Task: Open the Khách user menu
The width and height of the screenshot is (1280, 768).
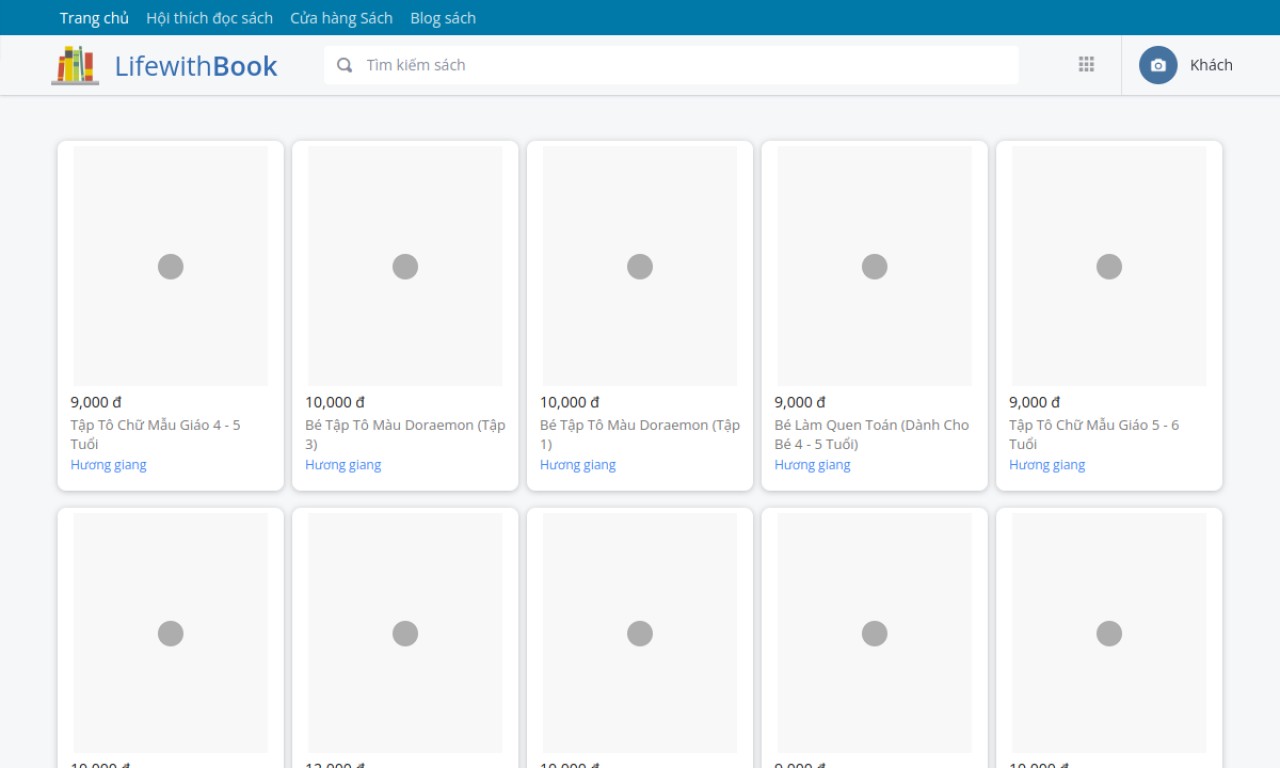Action: [x=1211, y=65]
